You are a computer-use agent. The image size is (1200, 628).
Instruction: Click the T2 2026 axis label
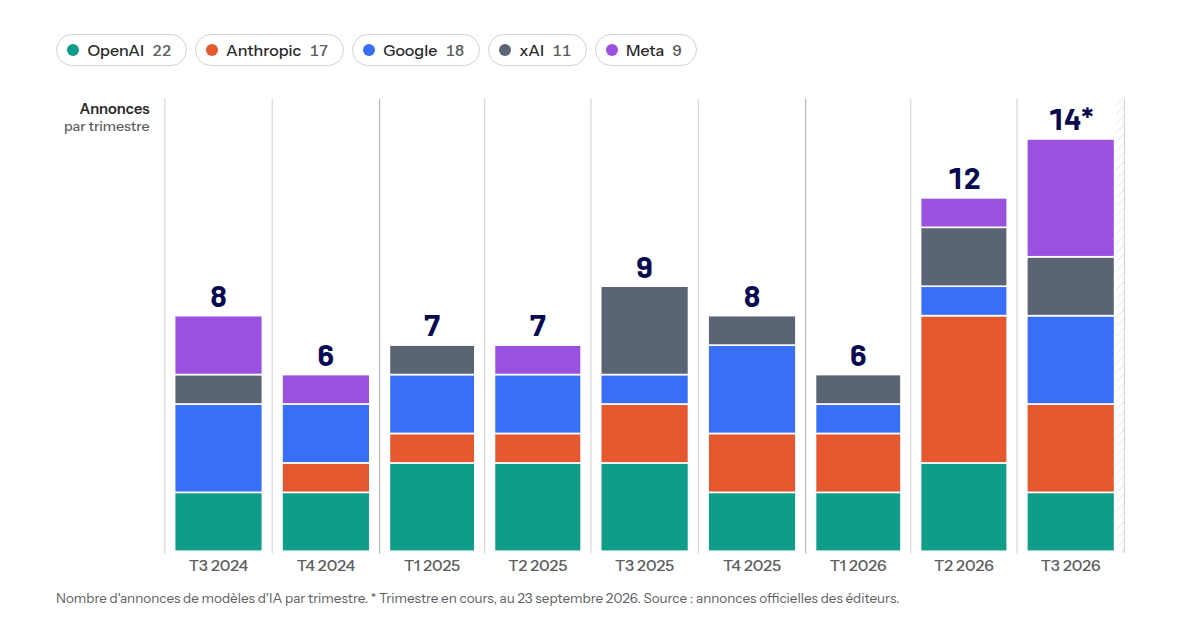coord(964,566)
